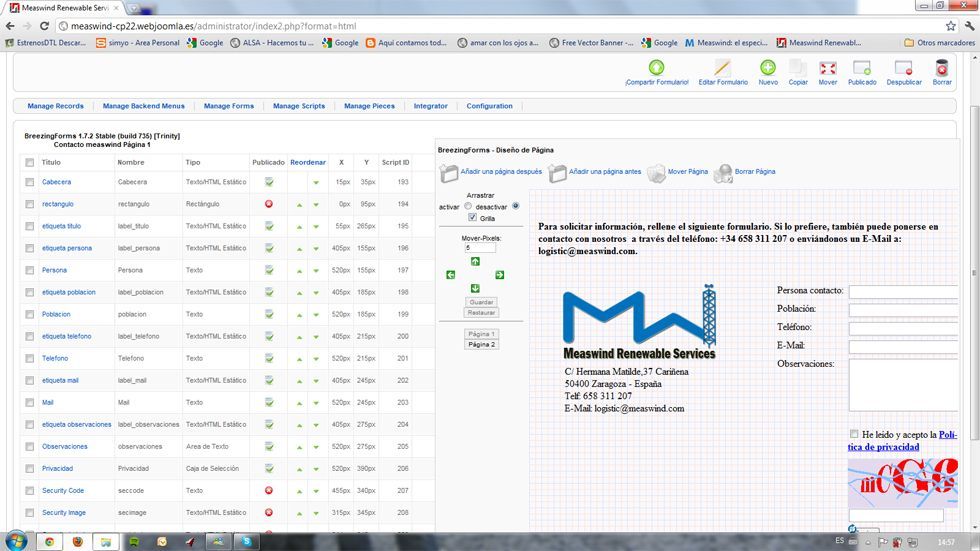Check the etiqueta persona row checkbox
The height and width of the screenshot is (551, 980).
29,248
